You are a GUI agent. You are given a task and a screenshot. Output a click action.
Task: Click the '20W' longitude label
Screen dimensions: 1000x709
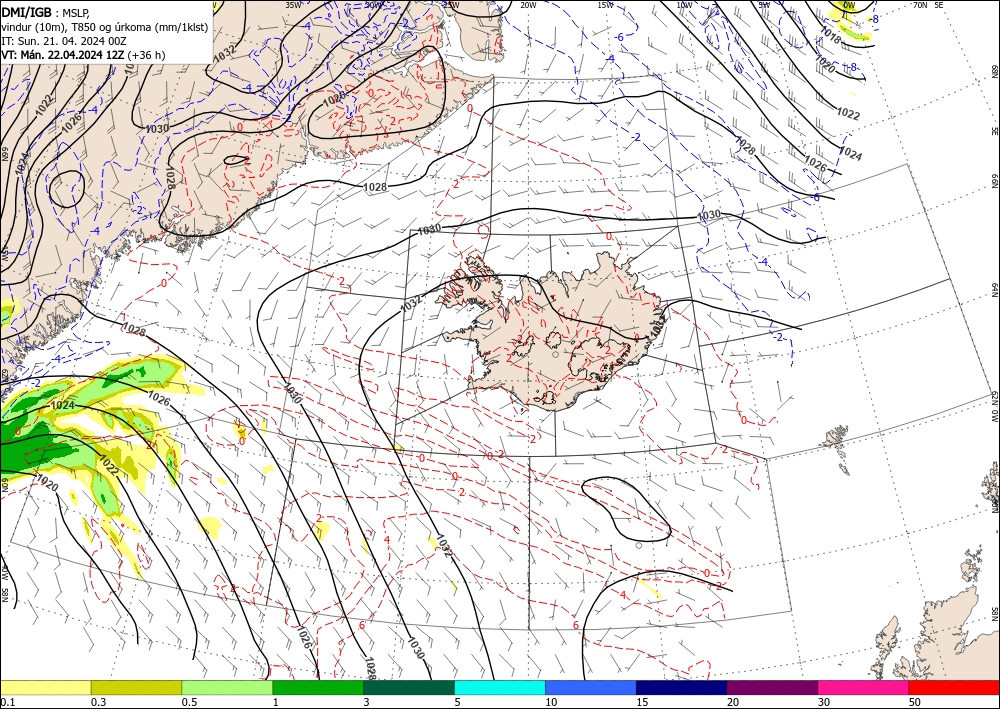[x=527, y=5]
